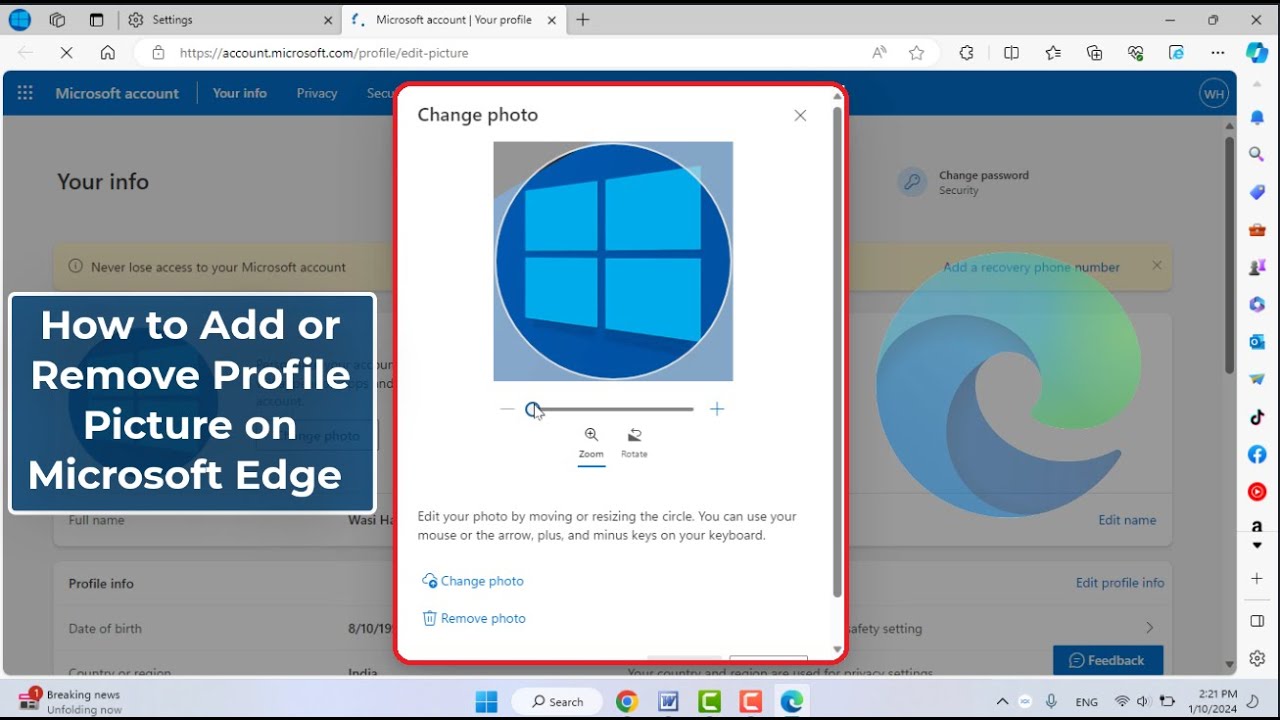Click the Microsoft account home link
The image size is (1280, 720).
pos(117,93)
